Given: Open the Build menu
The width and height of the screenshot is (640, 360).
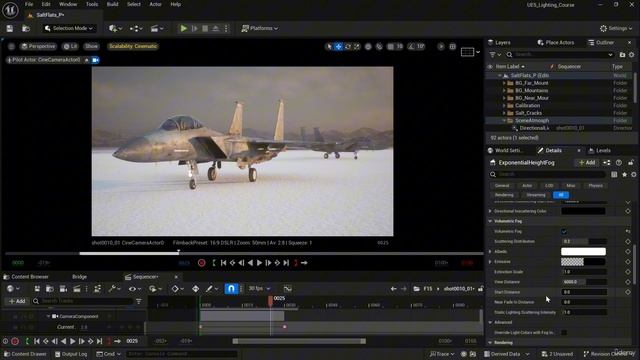Looking at the screenshot, I should 112,4.
